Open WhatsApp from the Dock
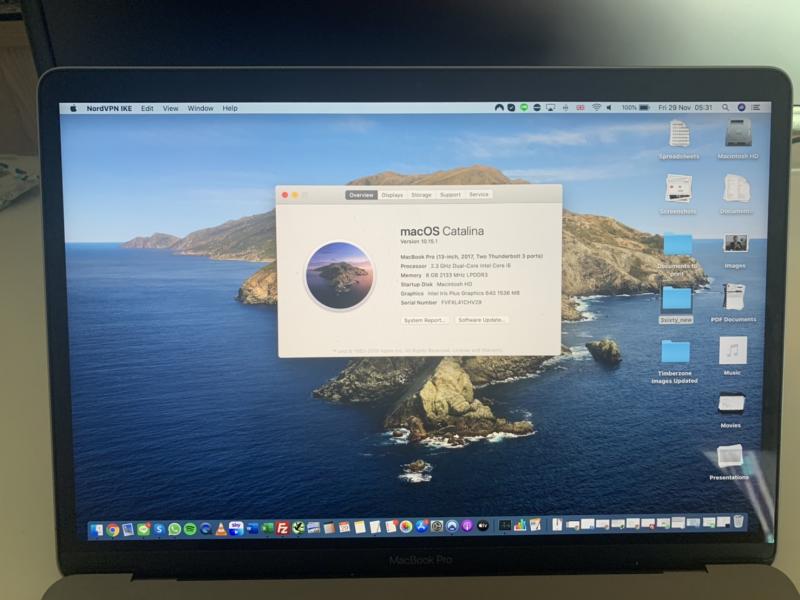The image size is (800, 600). tap(174, 529)
